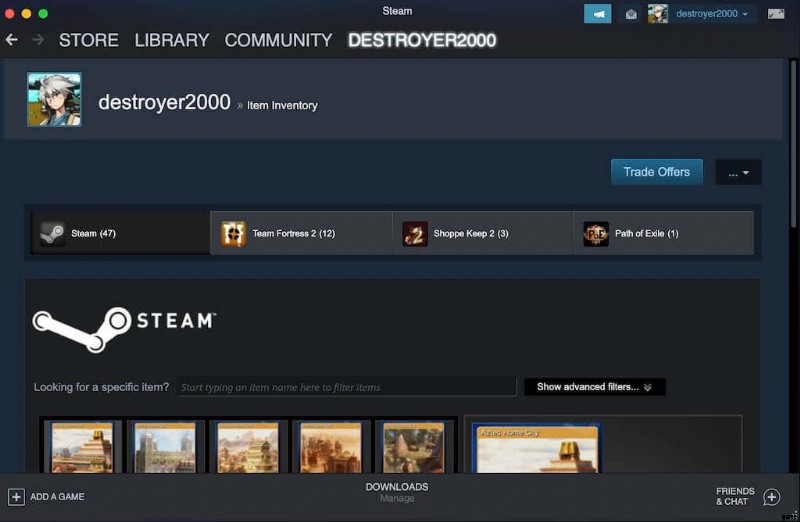
Task: Click the Team Fortress 2 game icon
Action: (x=234, y=234)
